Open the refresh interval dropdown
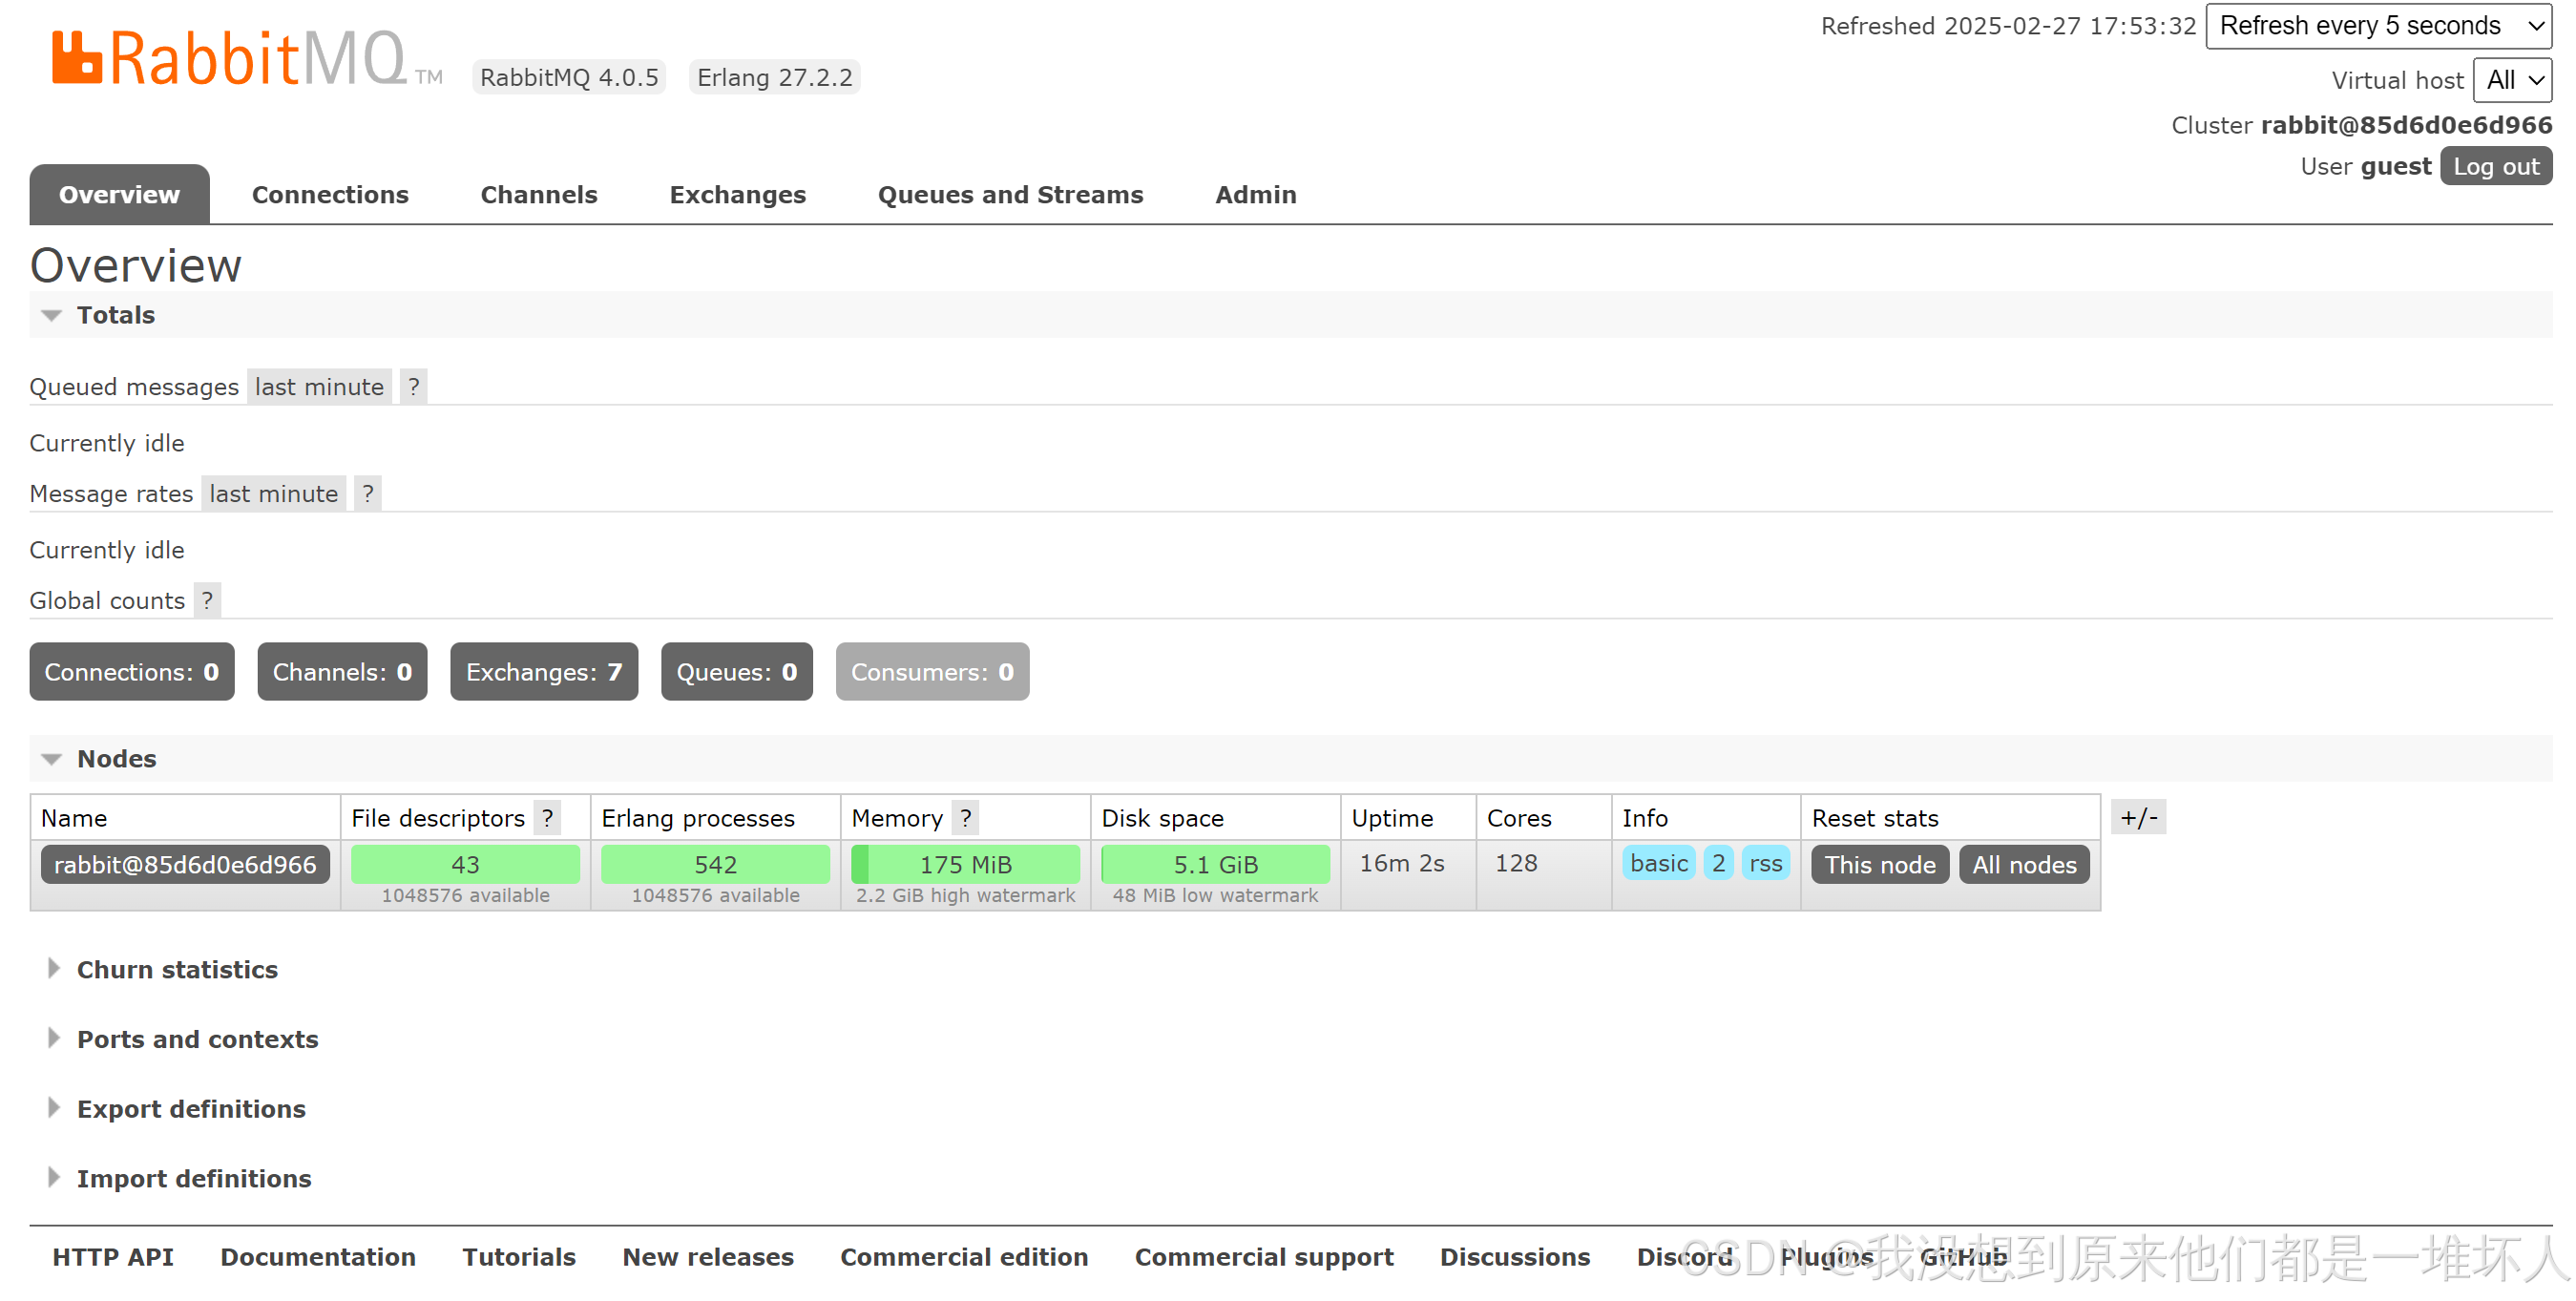Image resolution: width=2576 pixels, height=1301 pixels. point(2378,26)
